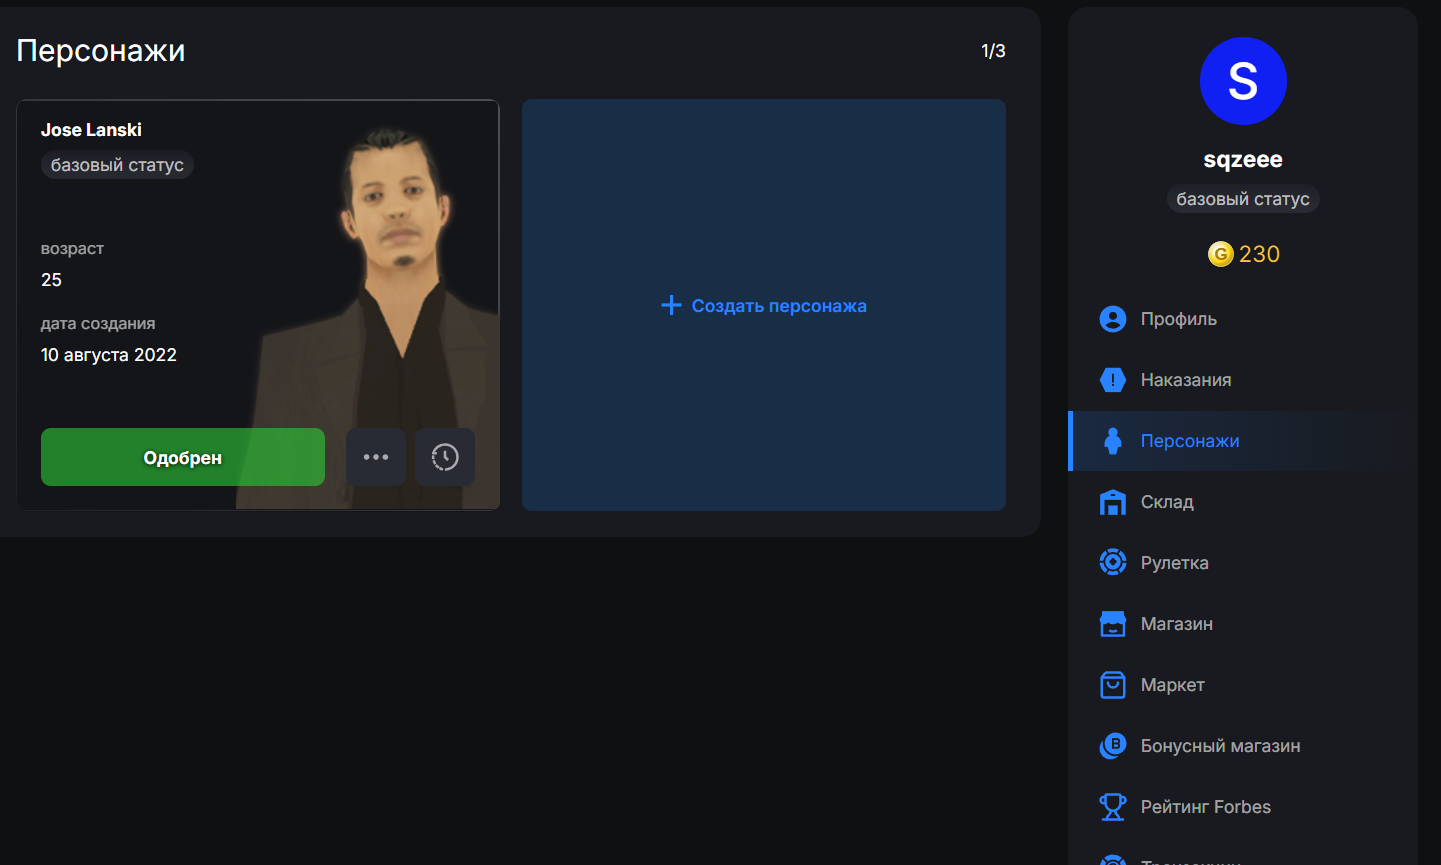Select Персонажи menu item
This screenshot has height=865, width=1441.
[1242, 441]
